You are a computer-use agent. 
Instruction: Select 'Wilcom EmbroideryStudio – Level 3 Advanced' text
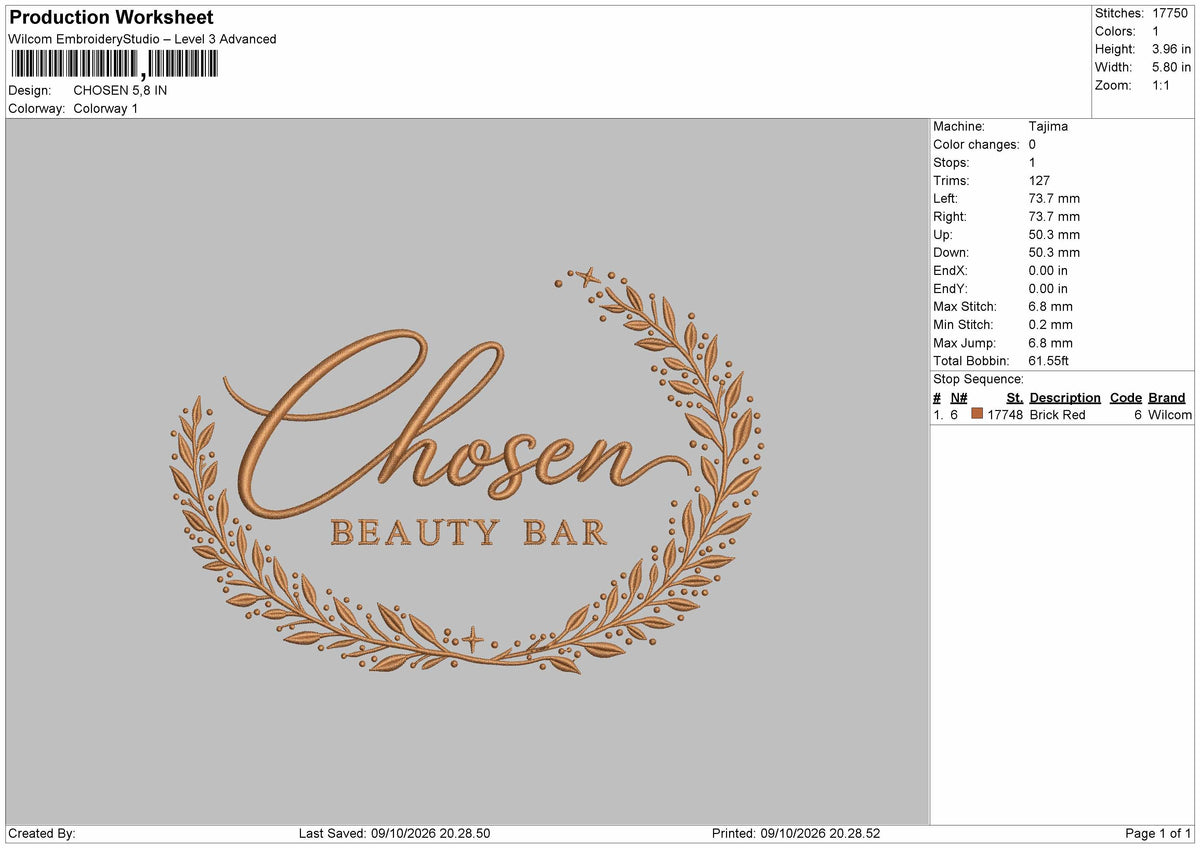(x=142, y=39)
